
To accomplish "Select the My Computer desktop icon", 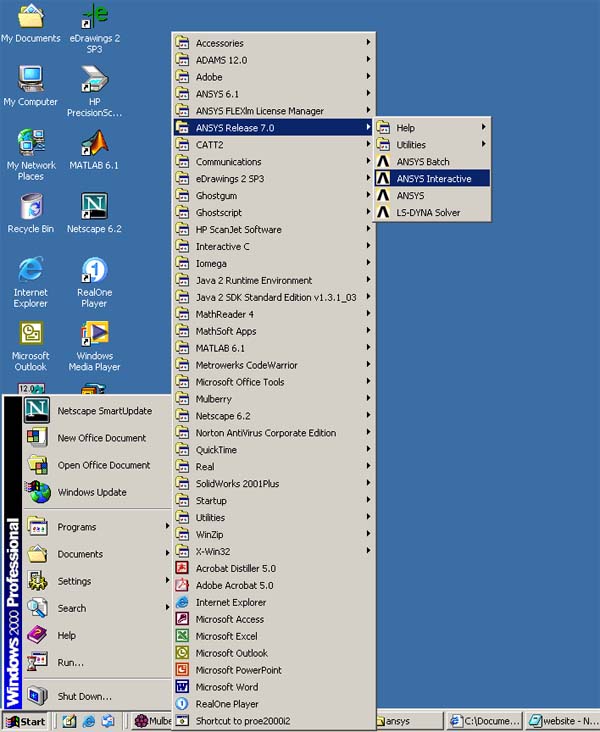I will (x=31, y=86).
